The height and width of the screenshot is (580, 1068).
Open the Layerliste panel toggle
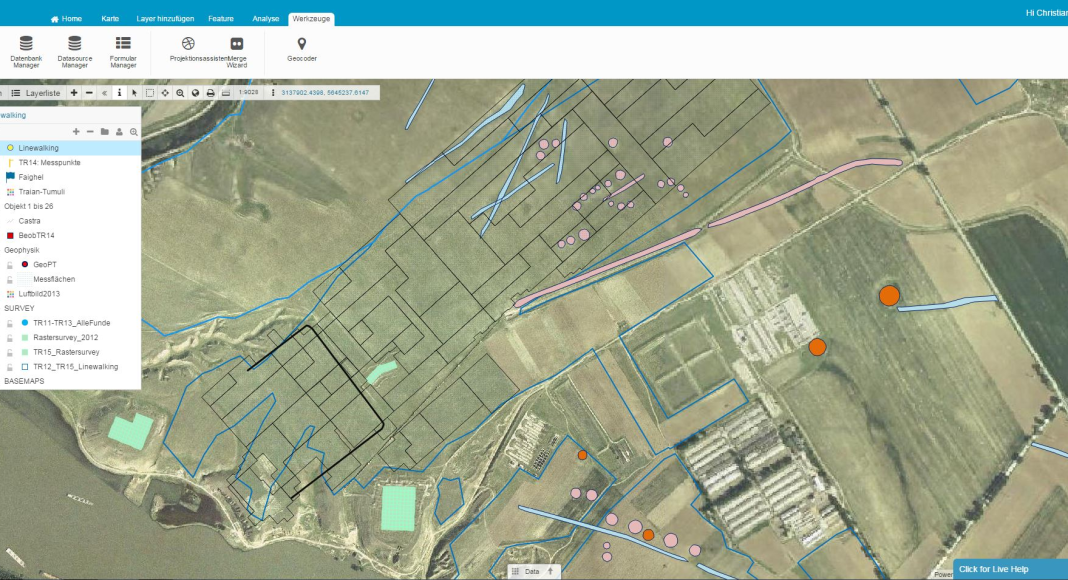35,93
